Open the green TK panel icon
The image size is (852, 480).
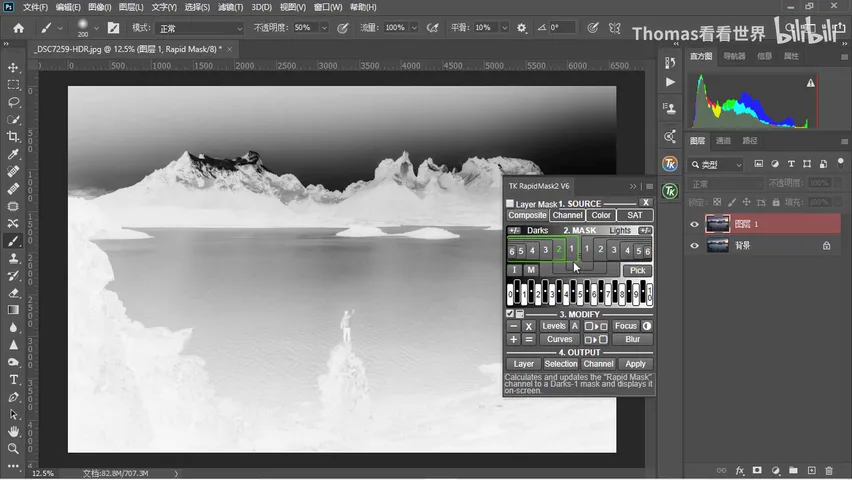(x=670, y=191)
